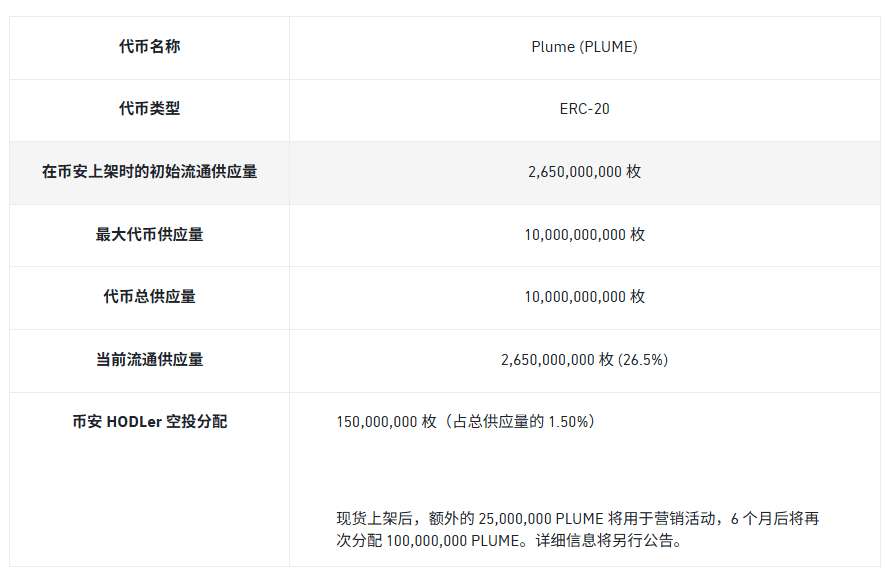Select the 150,000,000 枚 airdrop allocation text

tap(386, 421)
